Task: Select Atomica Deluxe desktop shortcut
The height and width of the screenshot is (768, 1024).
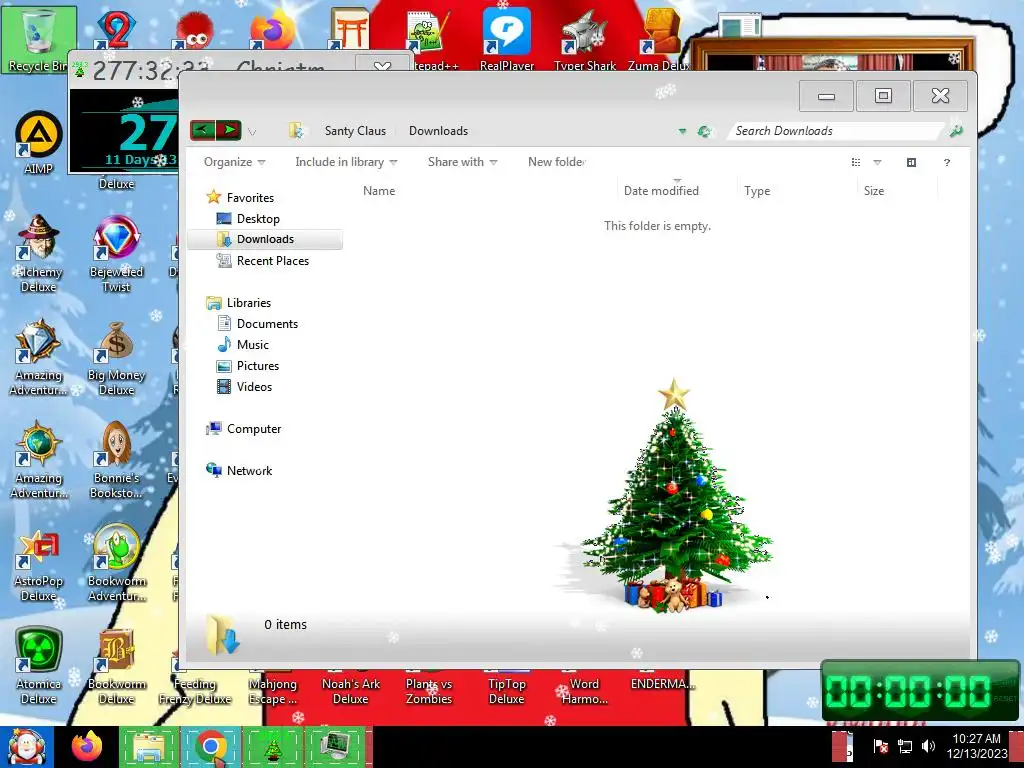Action: tap(39, 666)
